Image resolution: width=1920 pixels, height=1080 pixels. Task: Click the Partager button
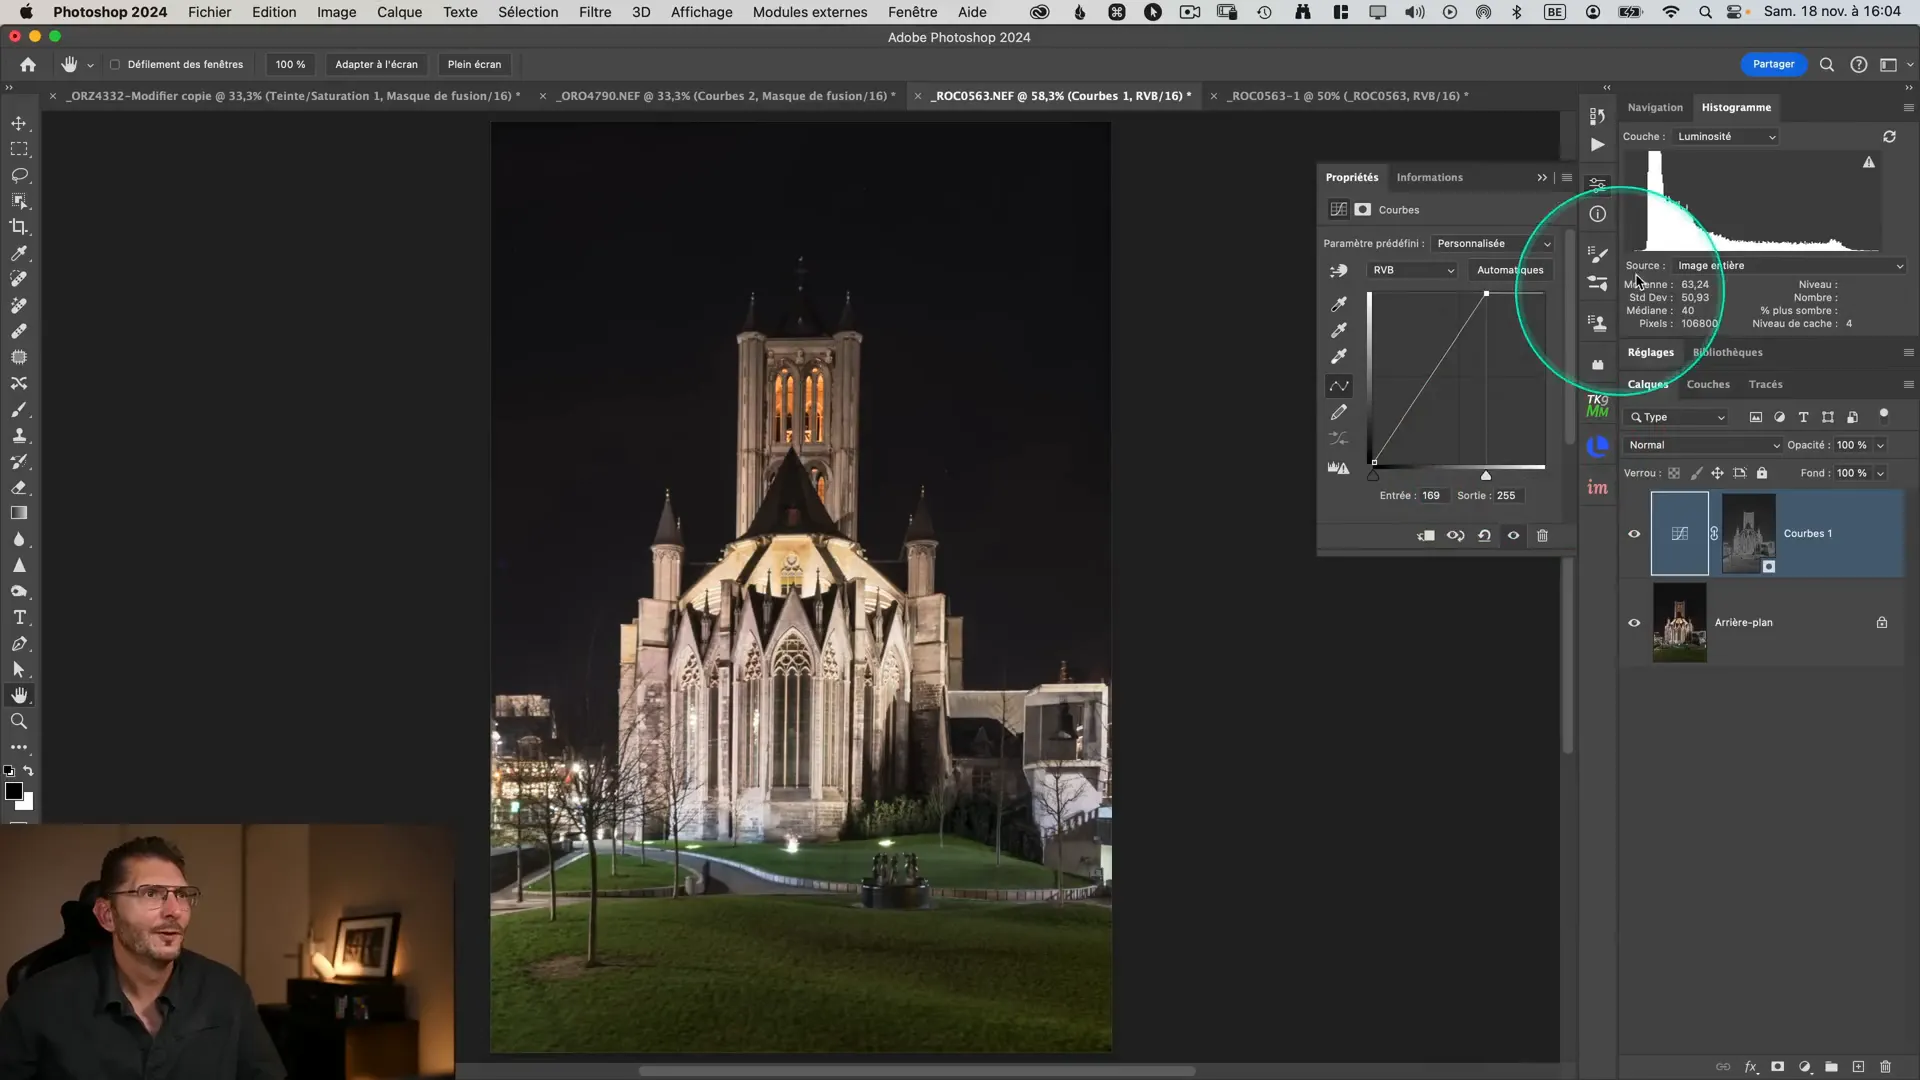click(x=1773, y=64)
